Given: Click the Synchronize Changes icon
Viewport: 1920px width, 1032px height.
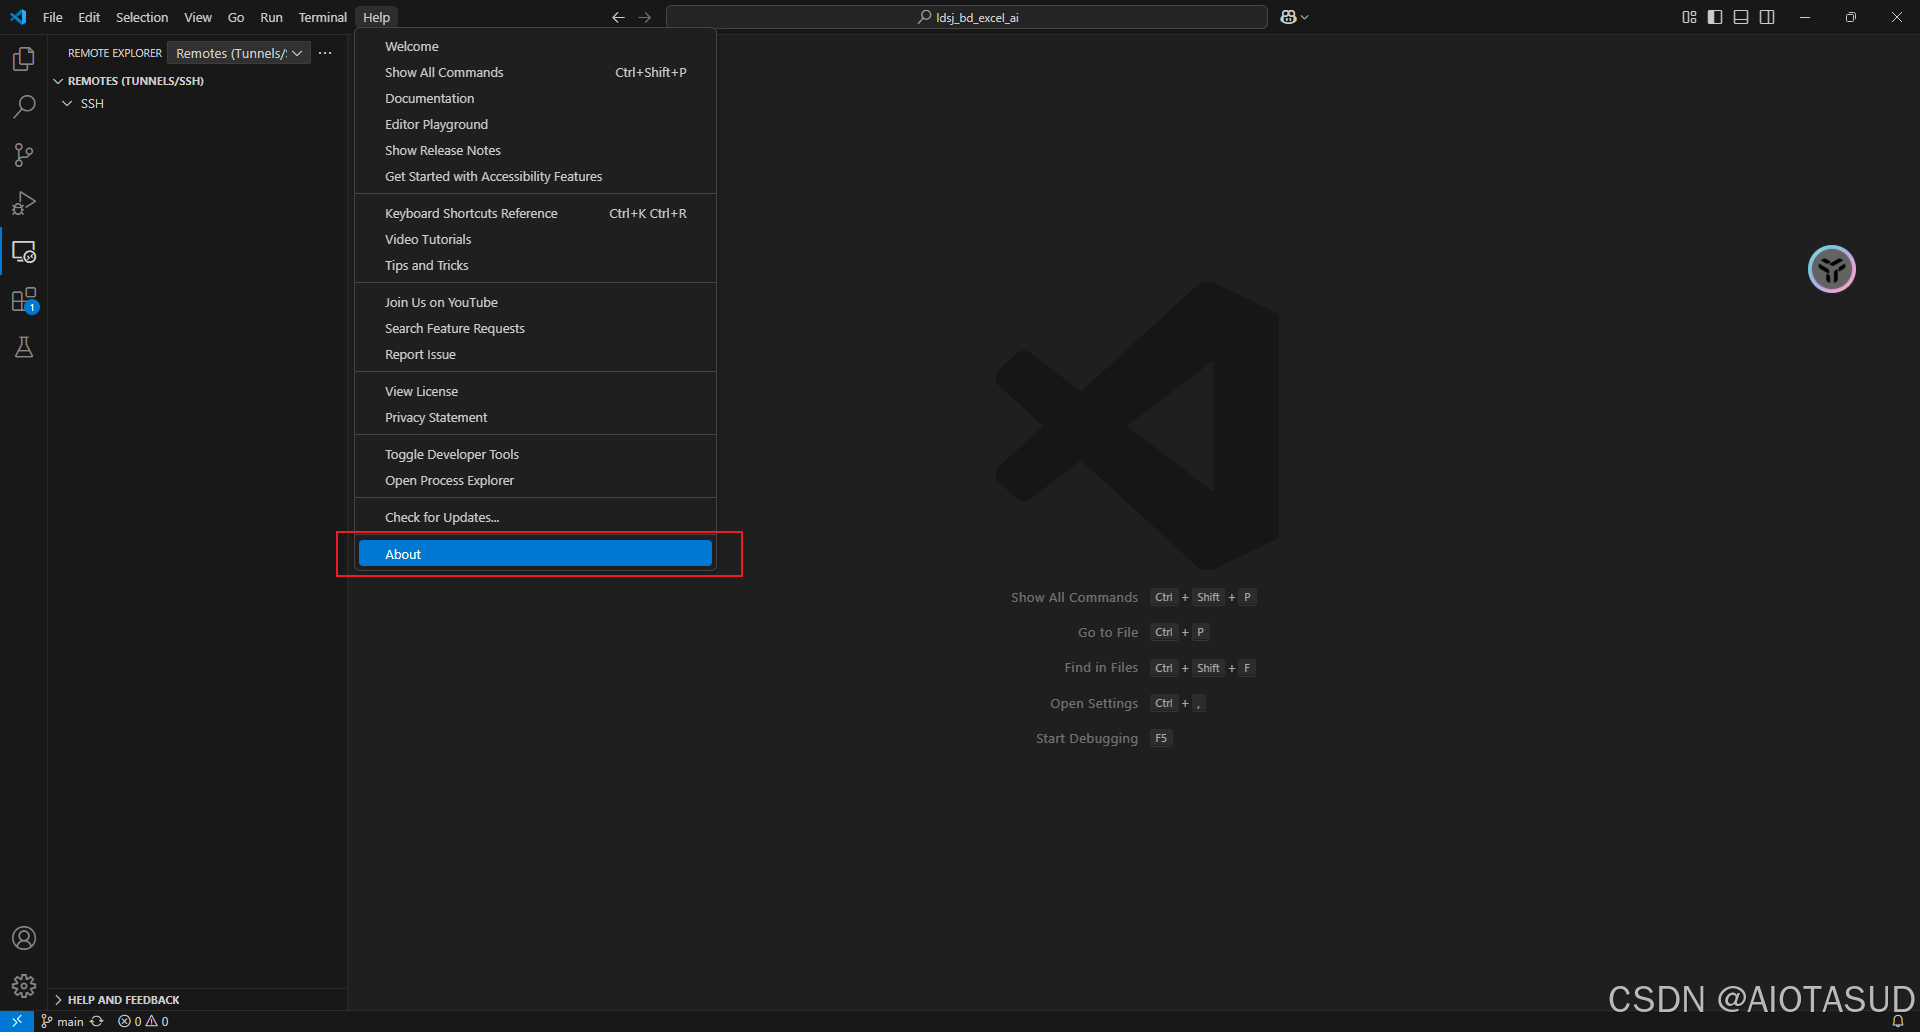Looking at the screenshot, I should click(x=97, y=1021).
